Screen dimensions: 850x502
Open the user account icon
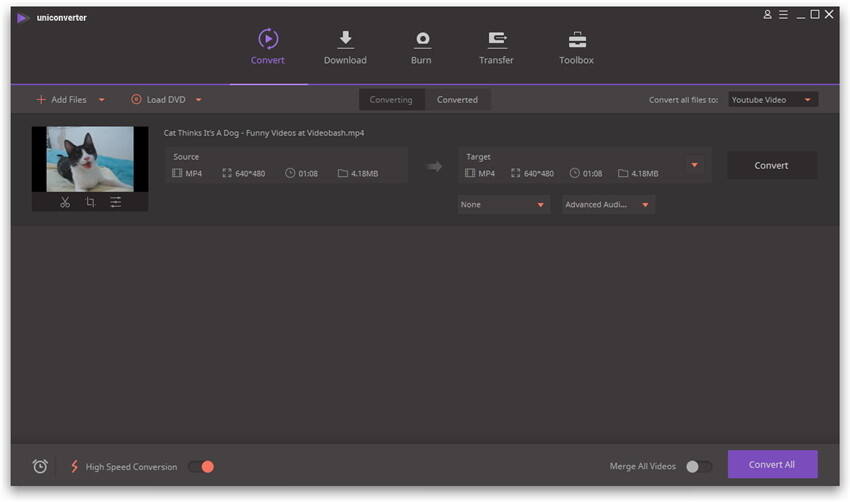[768, 15]
